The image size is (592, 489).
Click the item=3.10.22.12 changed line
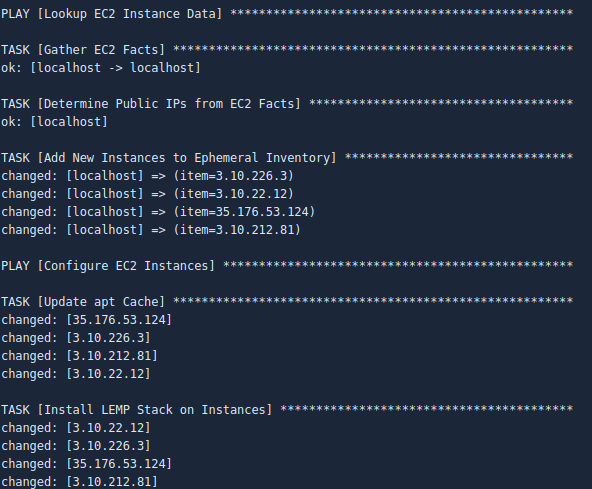pos(147,194)
